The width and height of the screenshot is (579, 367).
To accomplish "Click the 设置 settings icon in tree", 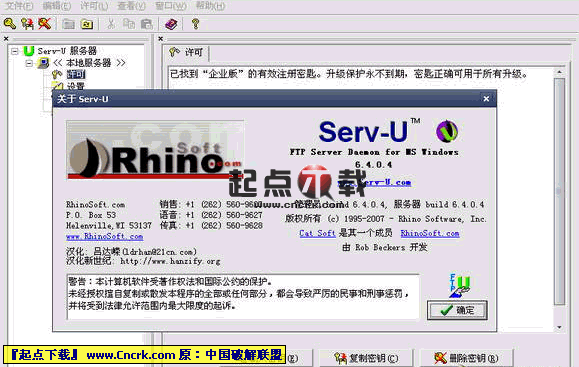I will 57,86.
